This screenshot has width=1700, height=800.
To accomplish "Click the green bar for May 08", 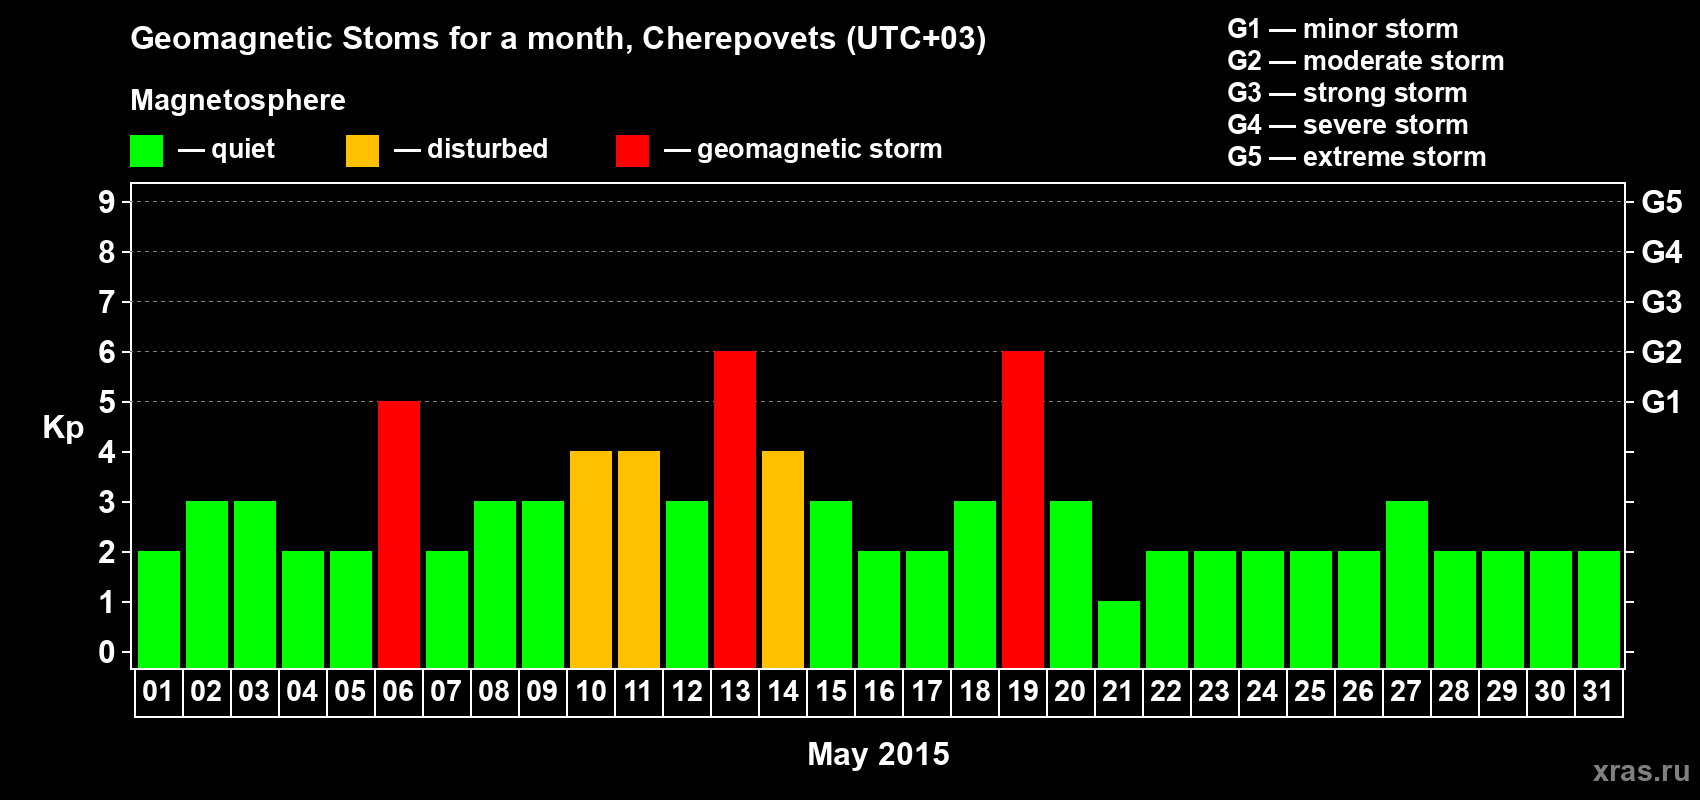I will tap(495, 584).
